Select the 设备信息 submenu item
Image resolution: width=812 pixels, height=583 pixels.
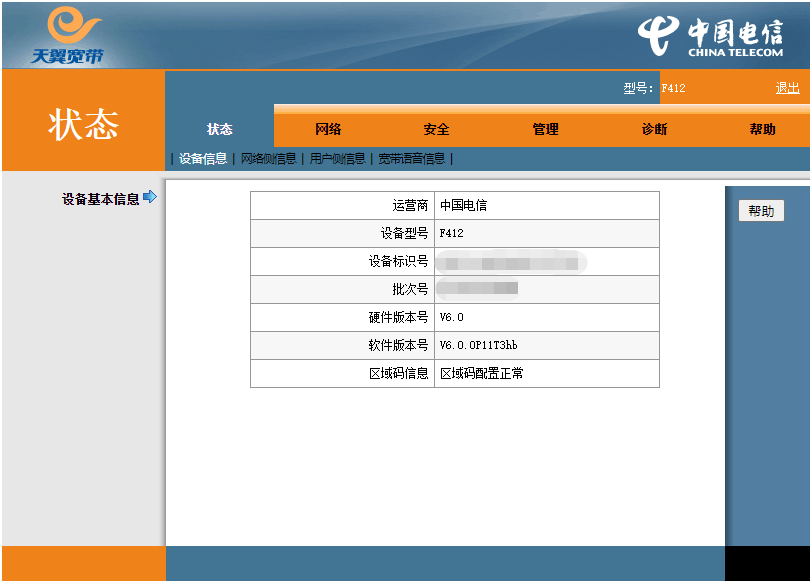tap(203, 158)
